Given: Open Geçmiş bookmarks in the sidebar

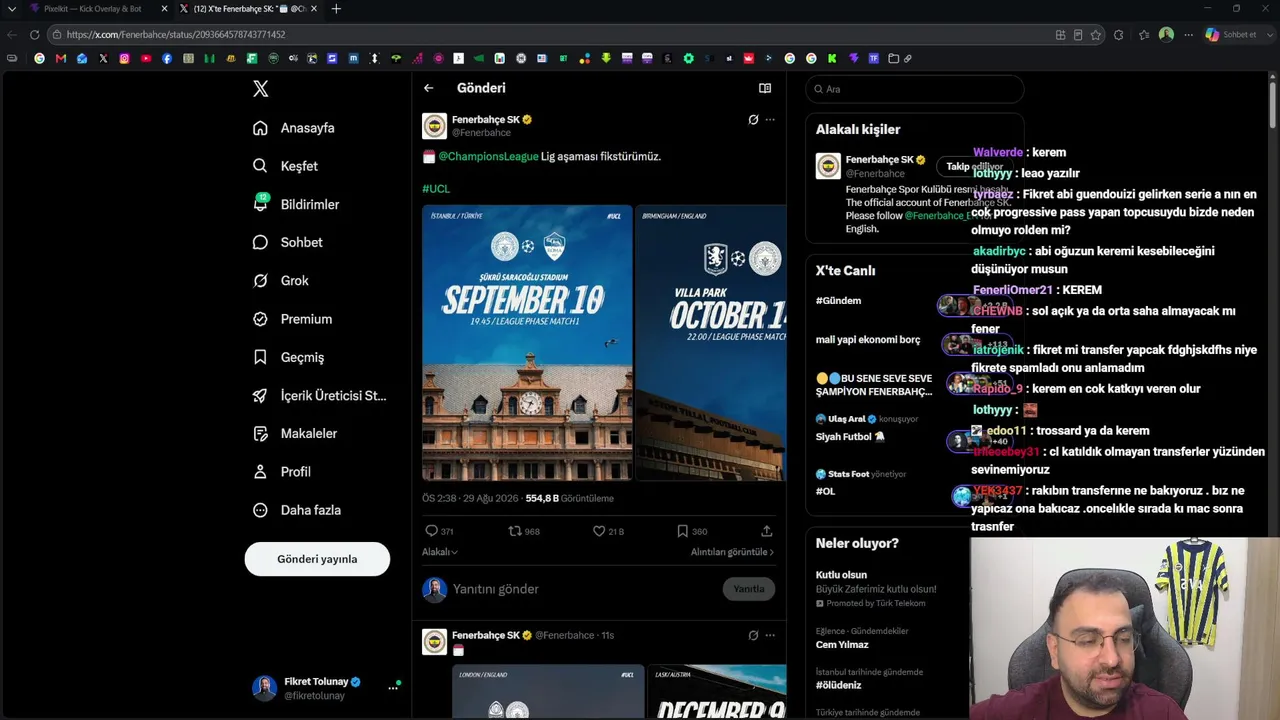Looking at the screenshot, I should 288,357.
